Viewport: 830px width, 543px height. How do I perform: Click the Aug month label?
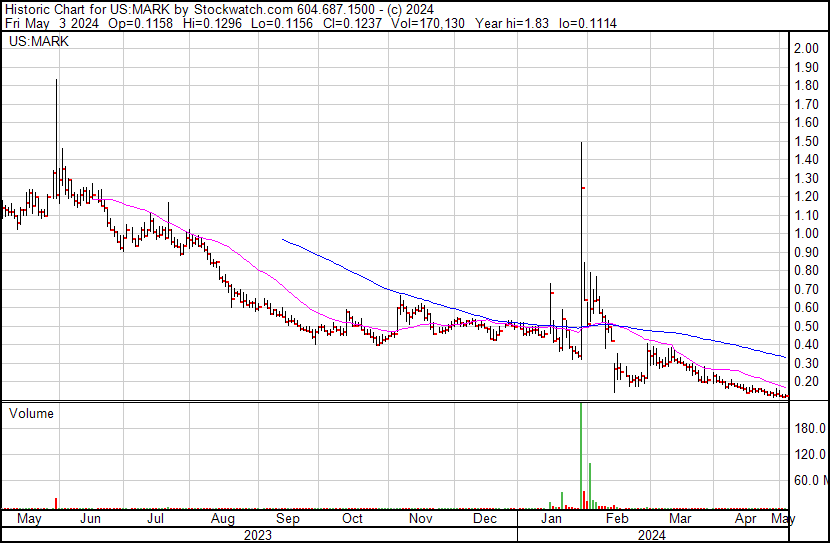click(x=222, y=519)
